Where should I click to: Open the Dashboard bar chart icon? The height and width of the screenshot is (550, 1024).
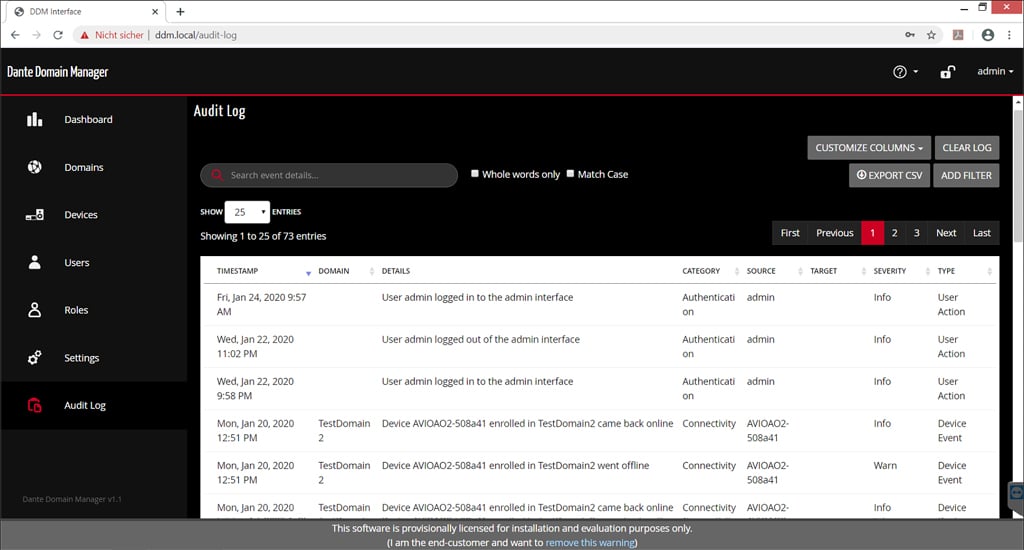pos(35,120)
